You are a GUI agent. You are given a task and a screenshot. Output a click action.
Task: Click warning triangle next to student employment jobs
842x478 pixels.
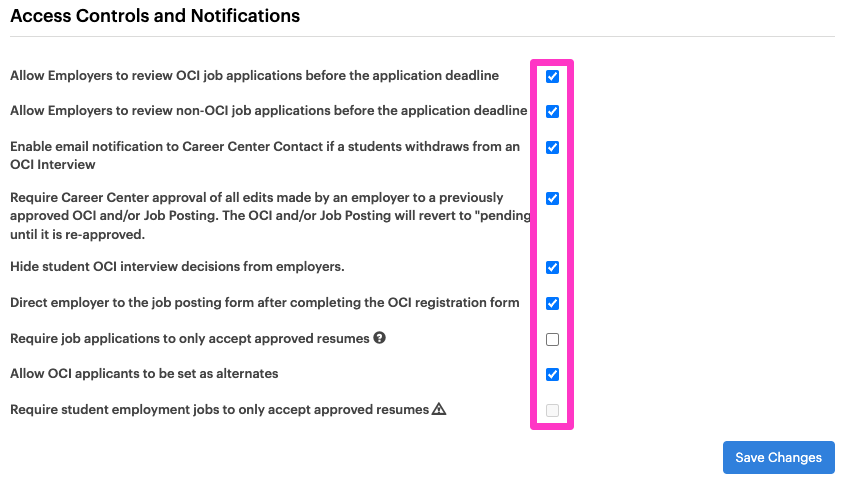click(x=439, y=409)
